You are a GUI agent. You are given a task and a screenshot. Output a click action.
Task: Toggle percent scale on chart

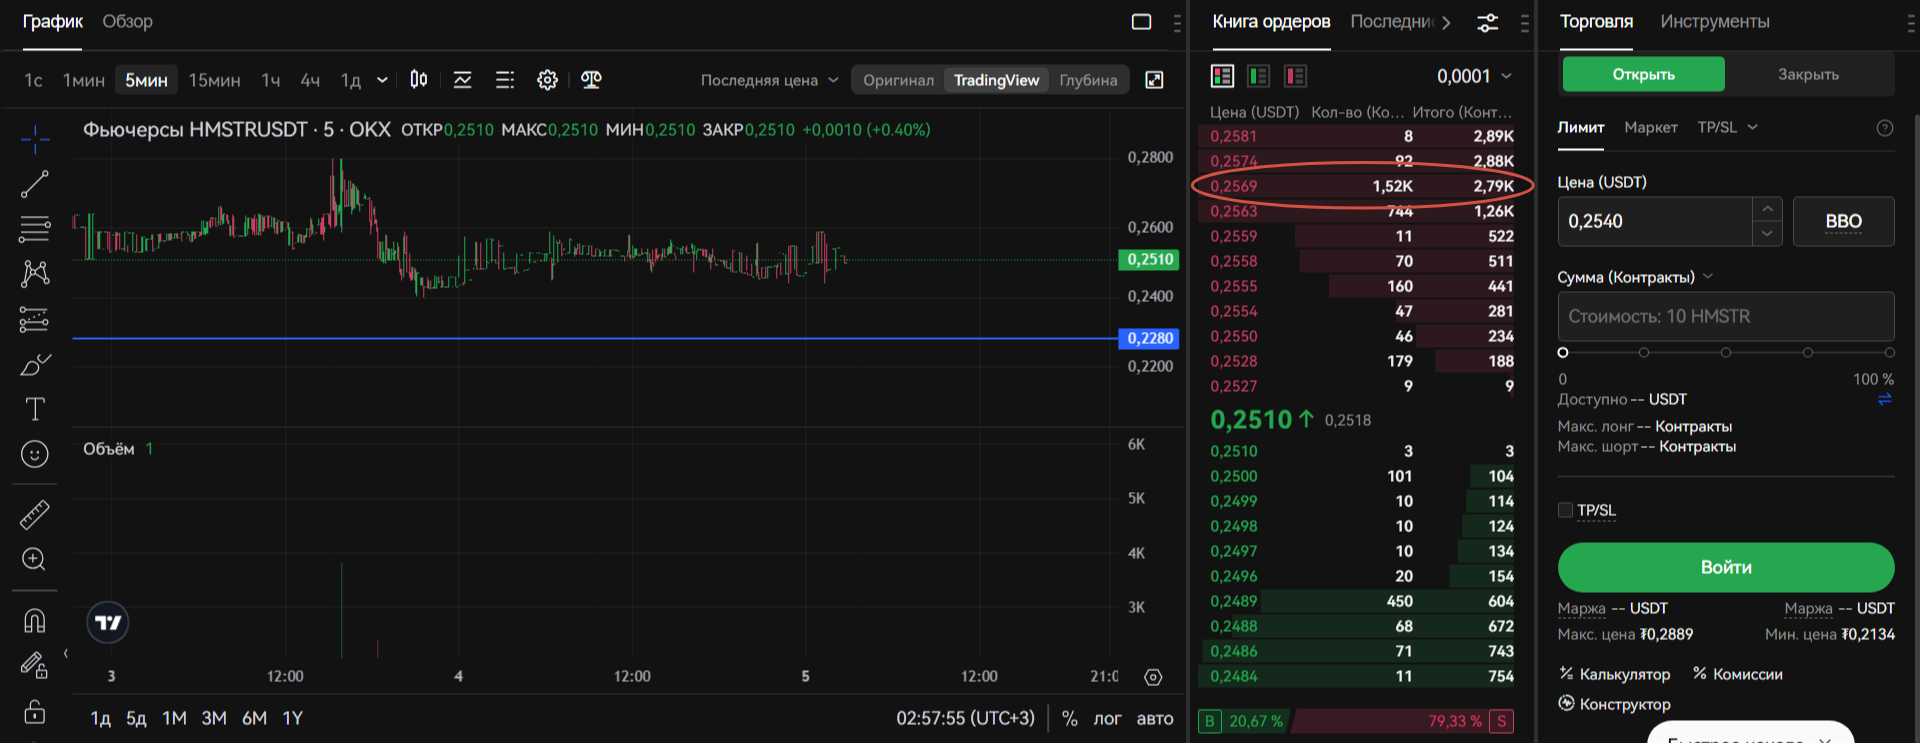(1070, 718)
